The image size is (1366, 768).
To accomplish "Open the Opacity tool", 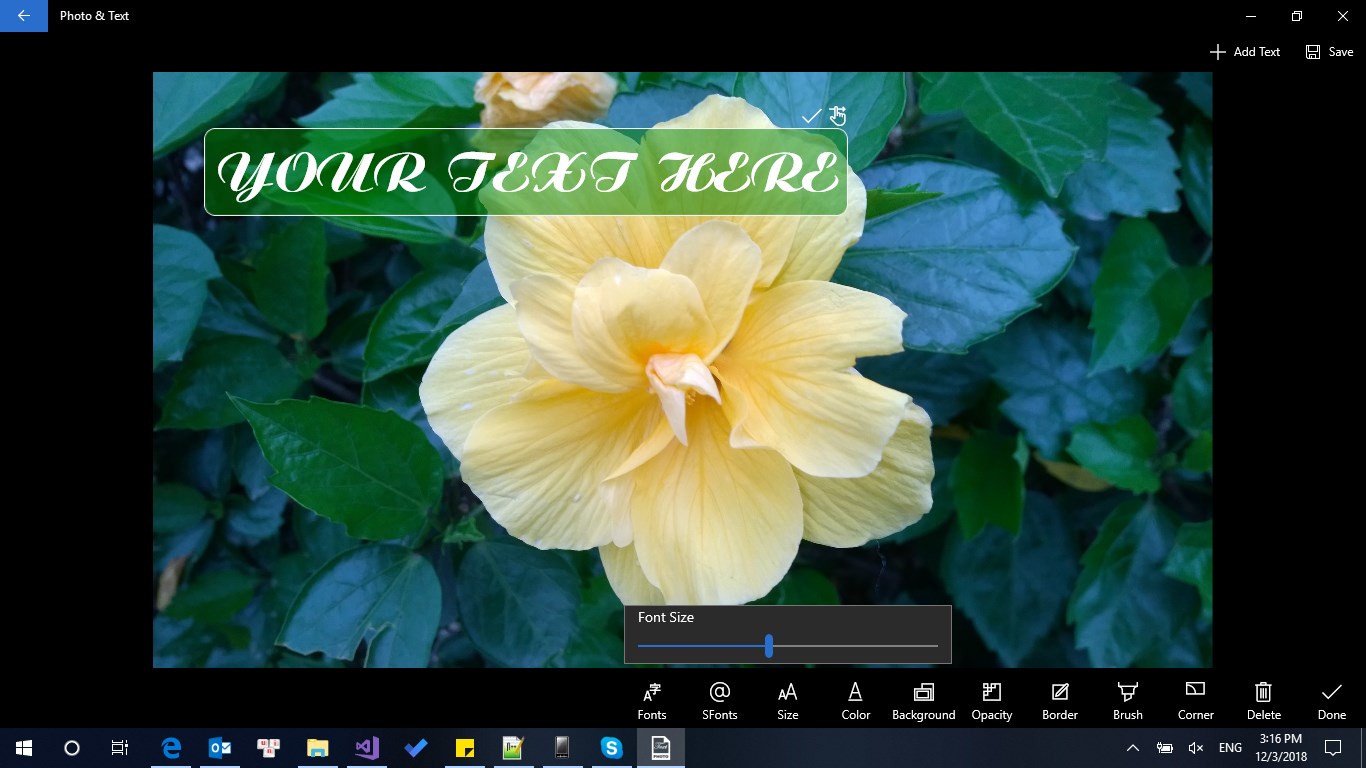I will (x=992, y=701).
